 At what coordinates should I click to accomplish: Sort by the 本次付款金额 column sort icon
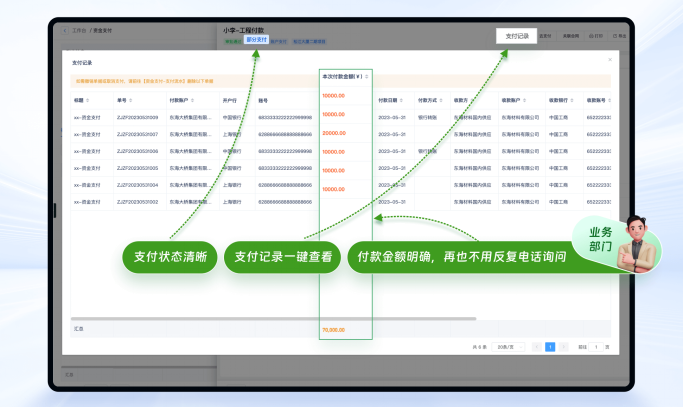(x=366, y=76)
